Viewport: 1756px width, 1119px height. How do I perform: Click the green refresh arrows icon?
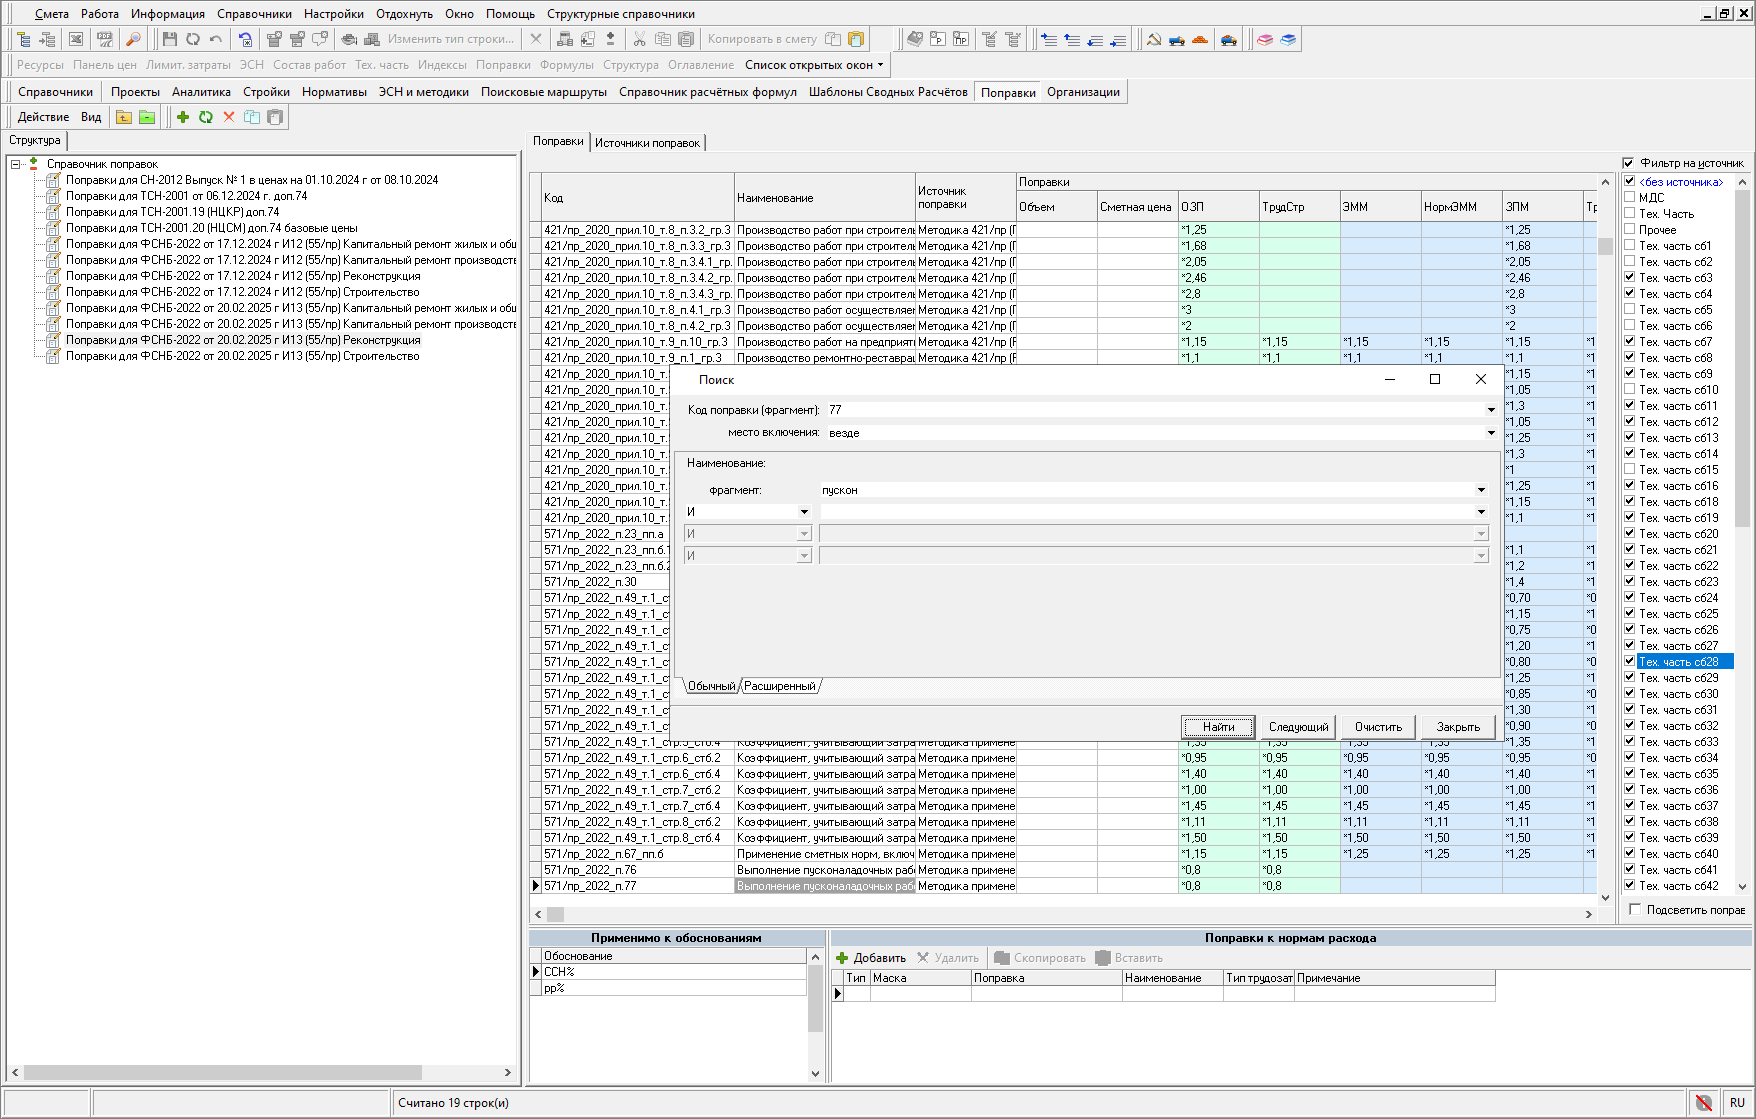(x=206, y=117)
